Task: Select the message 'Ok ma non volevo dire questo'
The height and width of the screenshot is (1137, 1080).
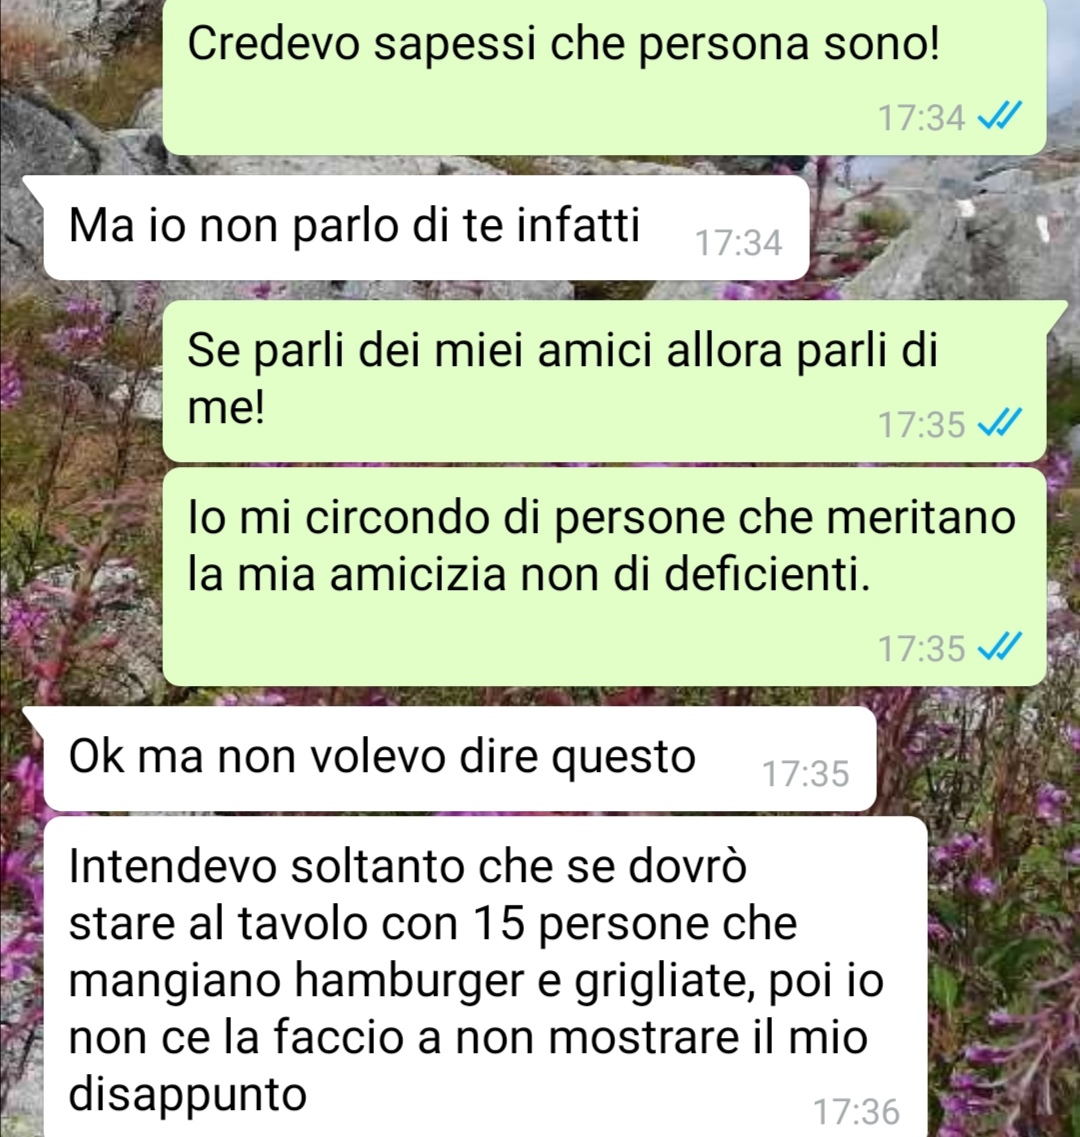Action: pos(460,758)
